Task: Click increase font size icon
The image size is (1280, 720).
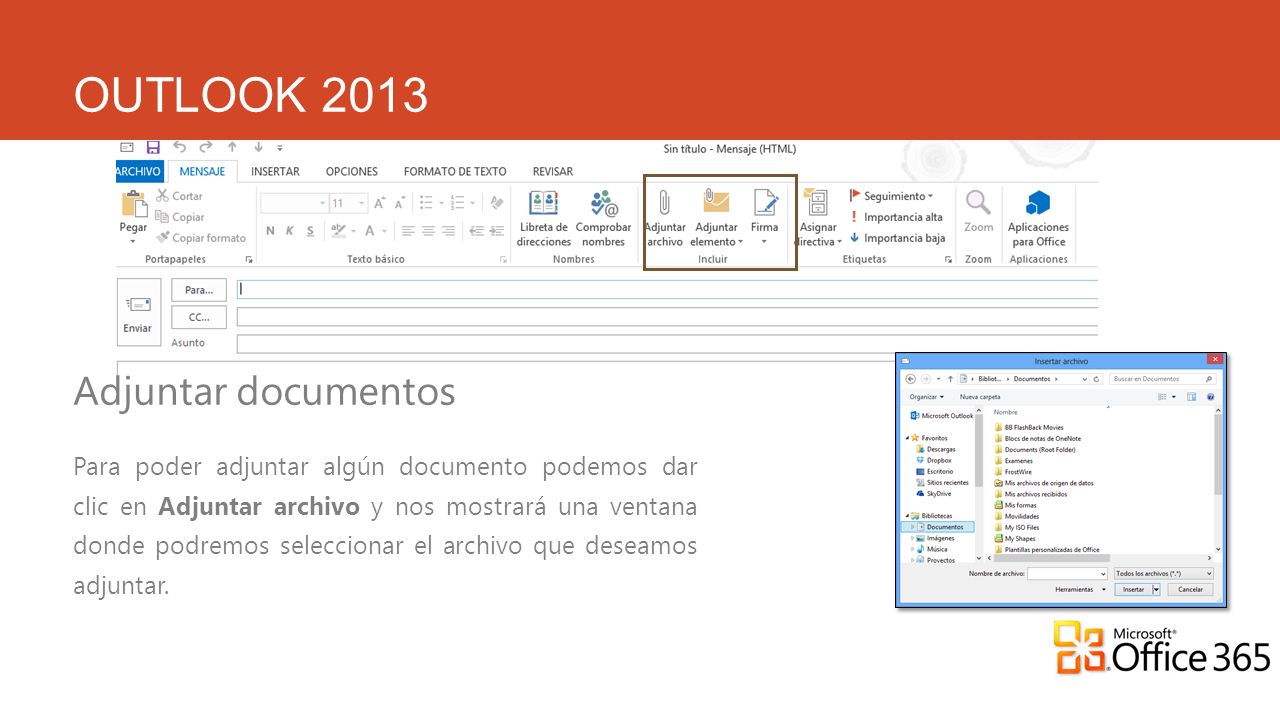Action: pyautogui.click(x=380, y=203)
